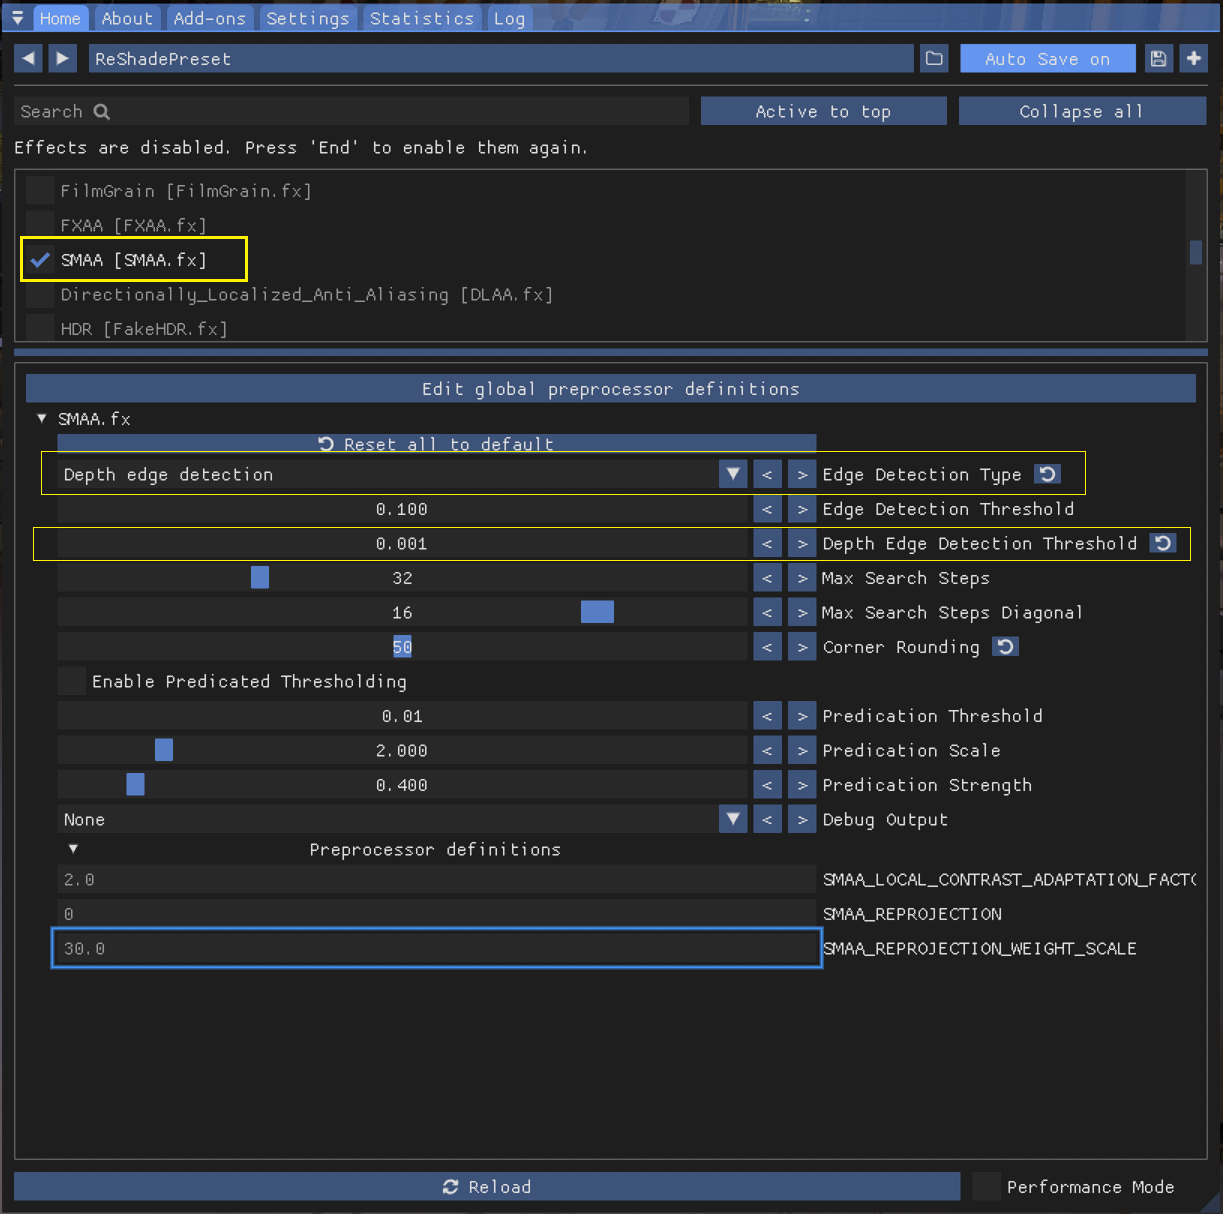Image resolution: width=1223 pixels, height=1214 pixels.
Task: Uncheck the SMAA effect checkbox
Action: click(x=40, y=260)
